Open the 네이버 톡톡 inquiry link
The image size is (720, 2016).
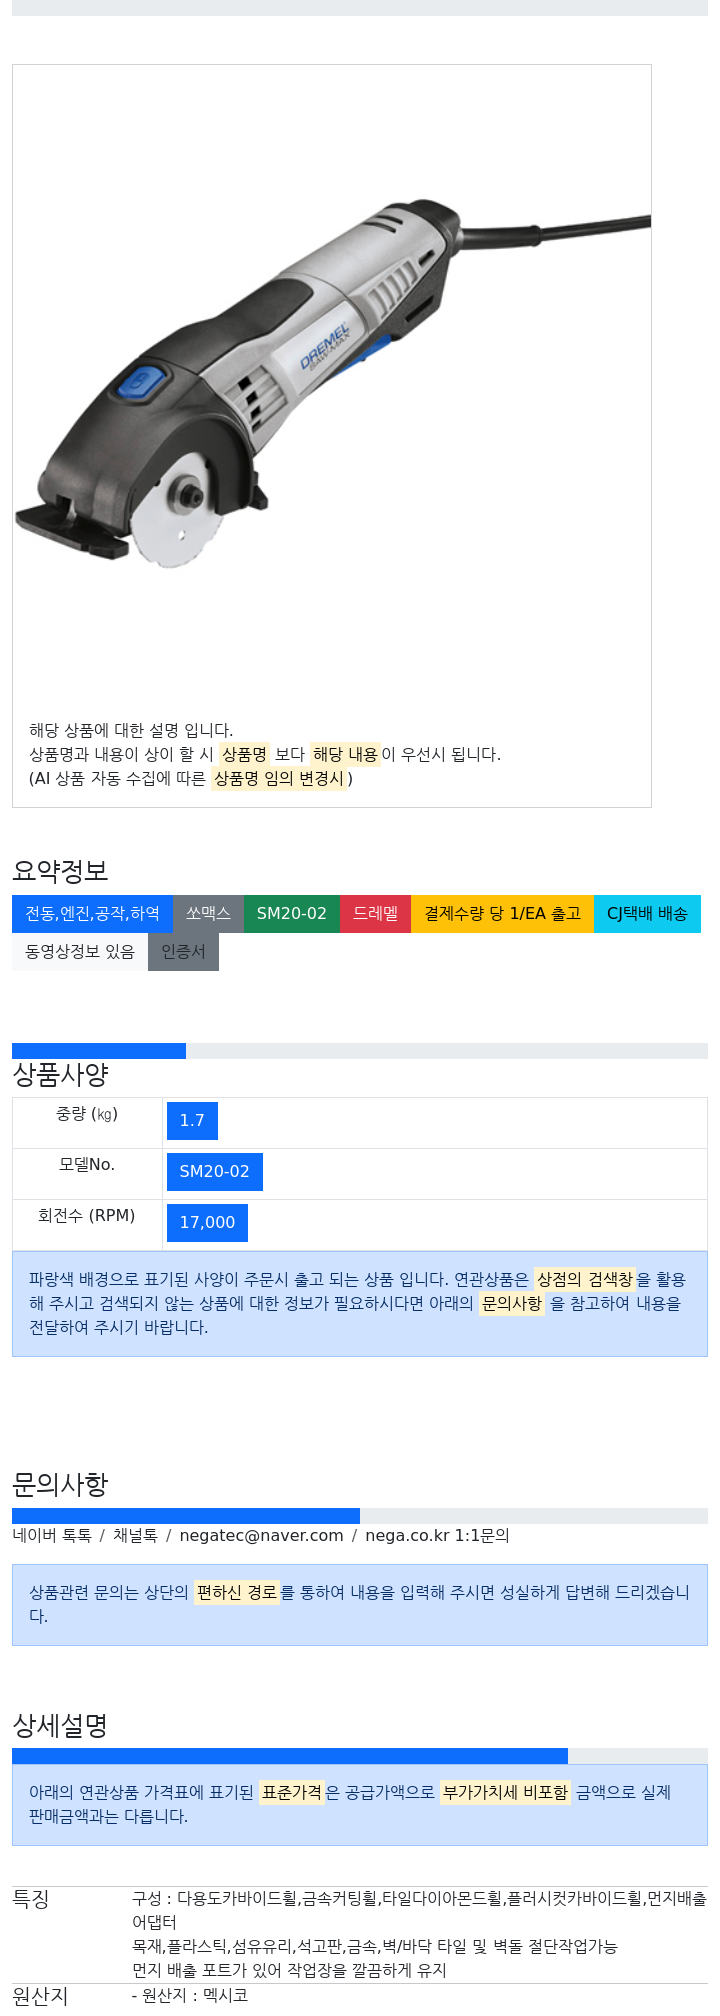tap(52, 1536)
